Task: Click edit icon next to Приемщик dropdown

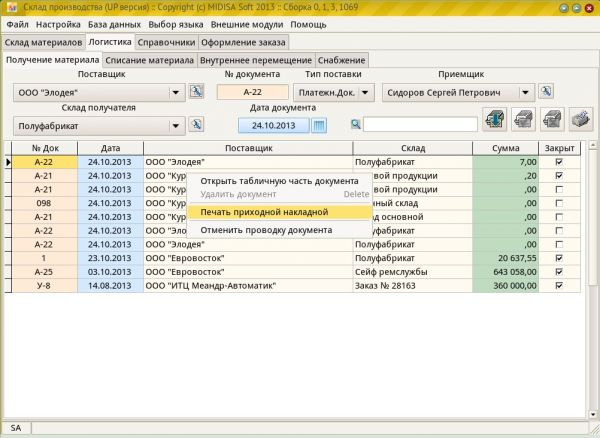Action: (x=547, y=92)
